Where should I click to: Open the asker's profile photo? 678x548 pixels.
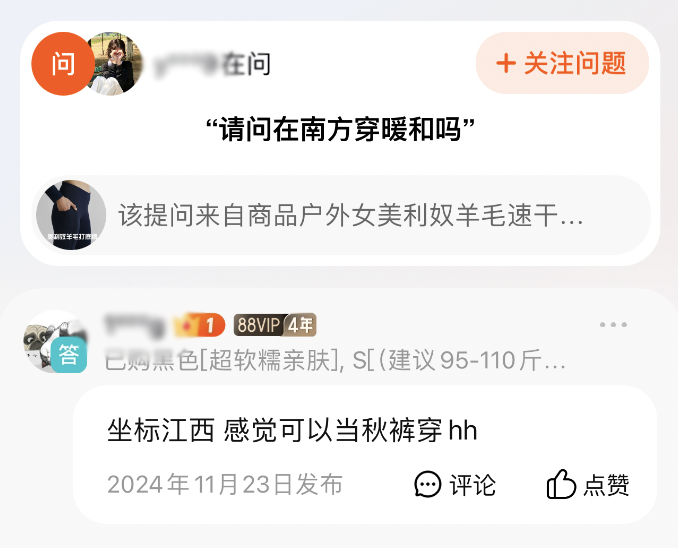tap(117, 64)
